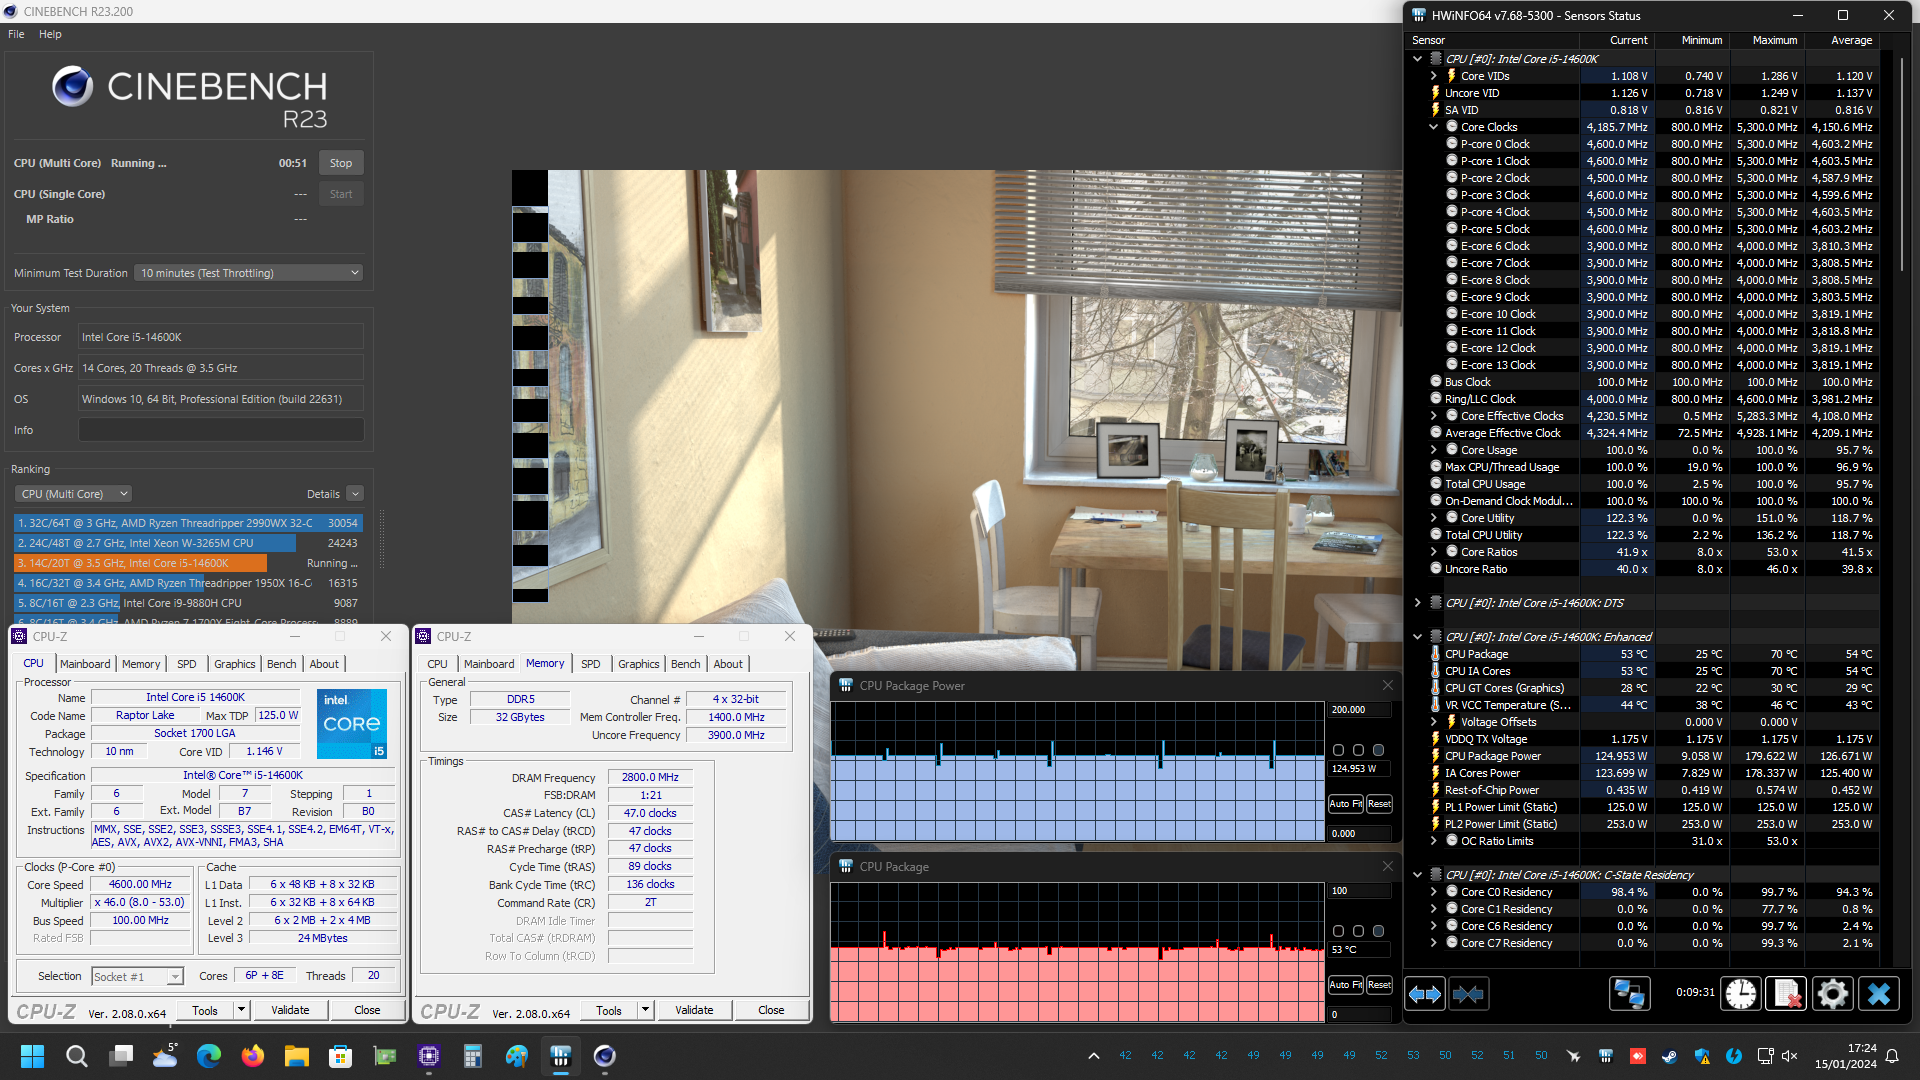Image resolution: width=1920 pixels, height=1080 pixels.
Task: Stop the Cinebench multi core test
Action: (x=341, y=163)
